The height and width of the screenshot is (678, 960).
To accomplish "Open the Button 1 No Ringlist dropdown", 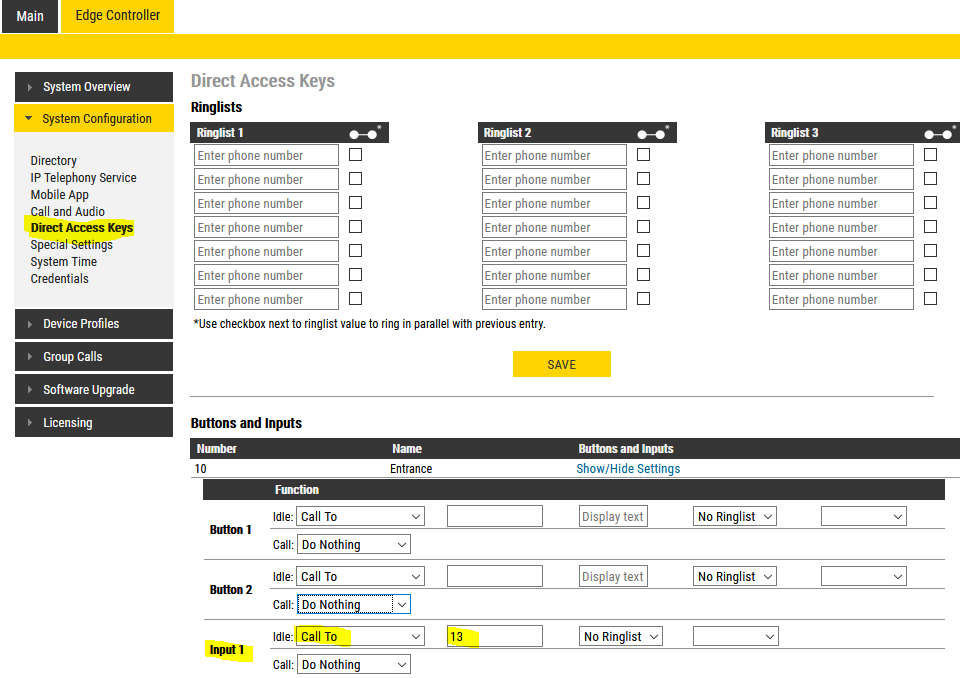I will [x=735, y=517].
